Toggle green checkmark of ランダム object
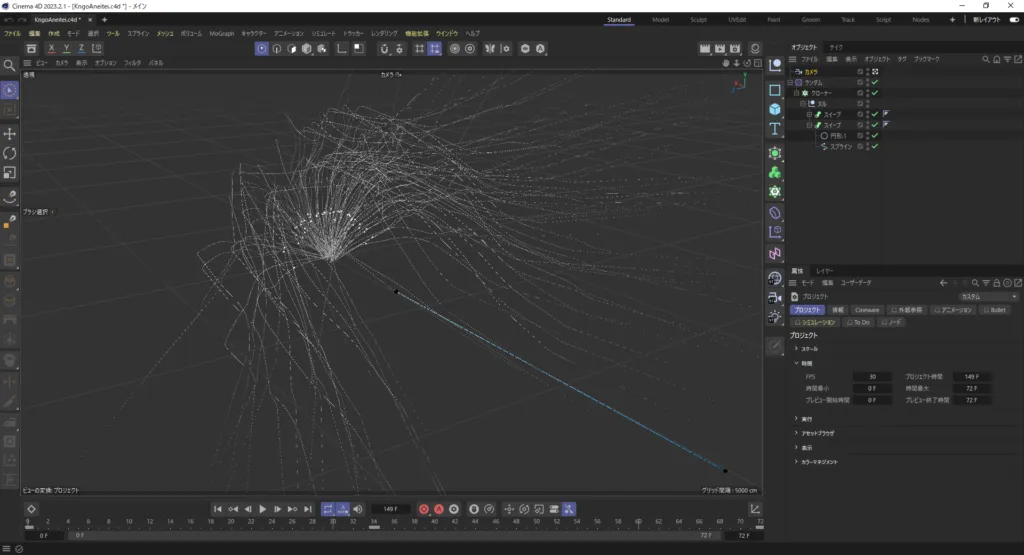This screenshot has height=555, width=1024. (875, 82)
